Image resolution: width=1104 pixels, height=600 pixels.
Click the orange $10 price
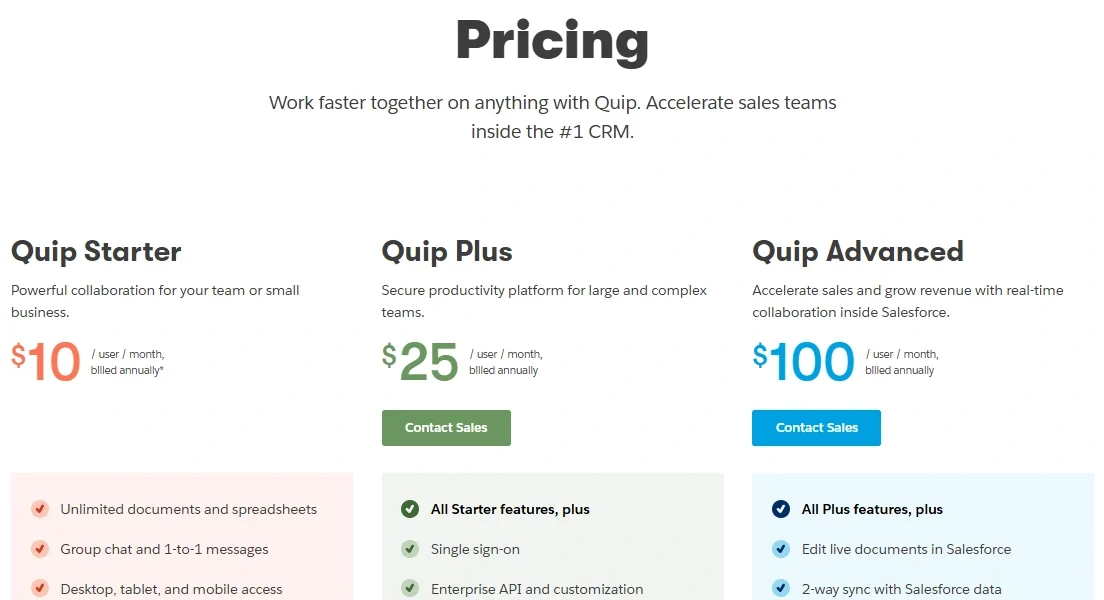pyautogui.click(x=46, y=361)
